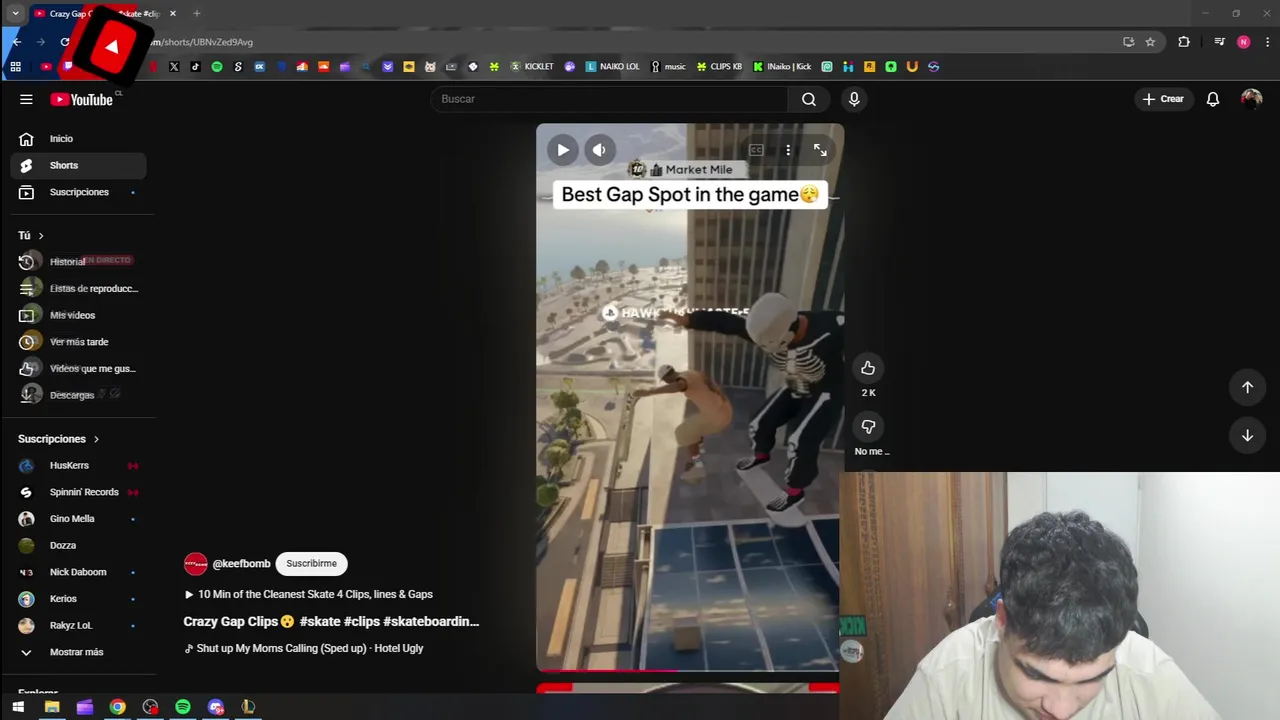This screenshot has height=720, width=1280.
Task: Open Dozza channel
Action: click(x=78, y=545)
